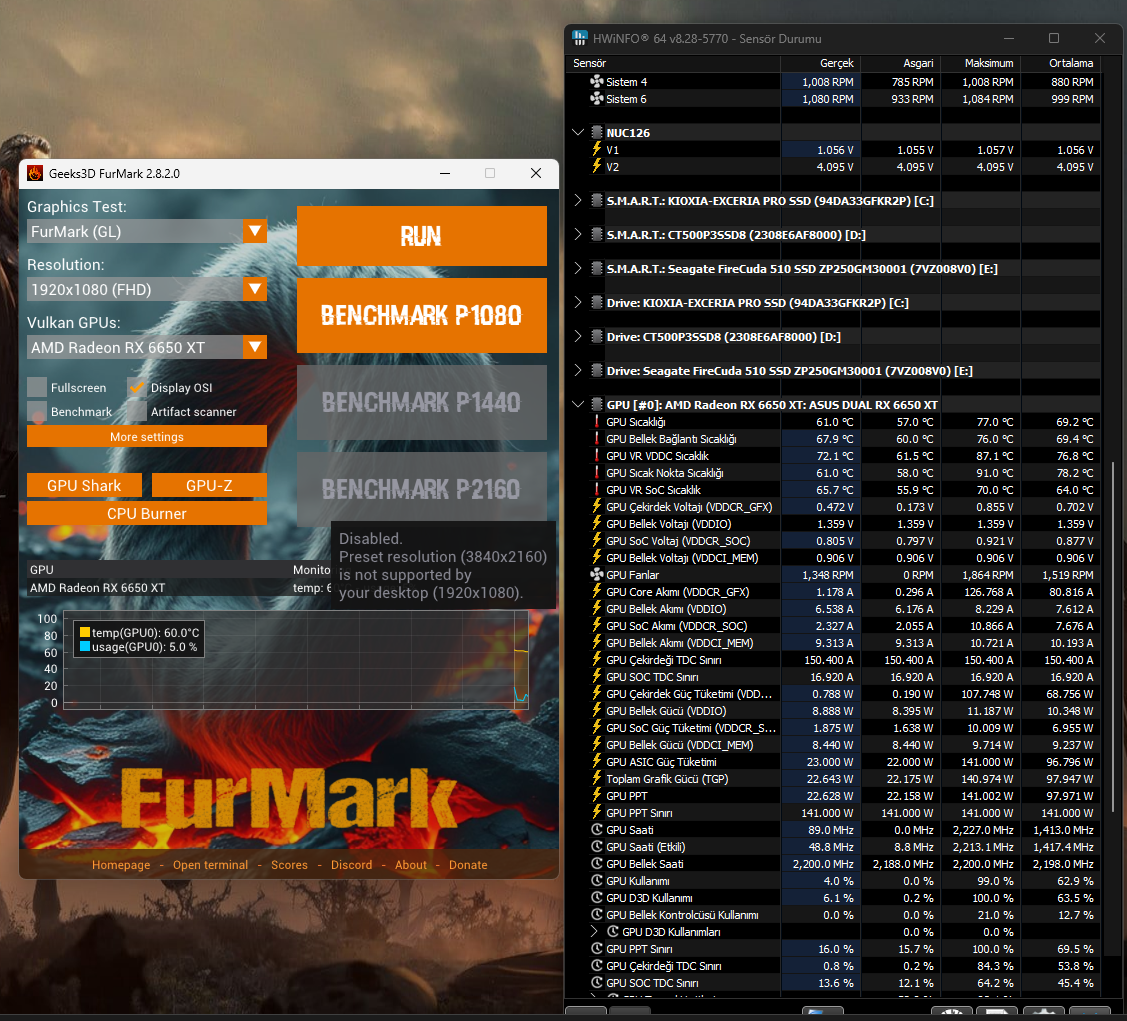Open the Scores link
The width and height of the screenshot is (1127, 1021).
pos(289,865)
